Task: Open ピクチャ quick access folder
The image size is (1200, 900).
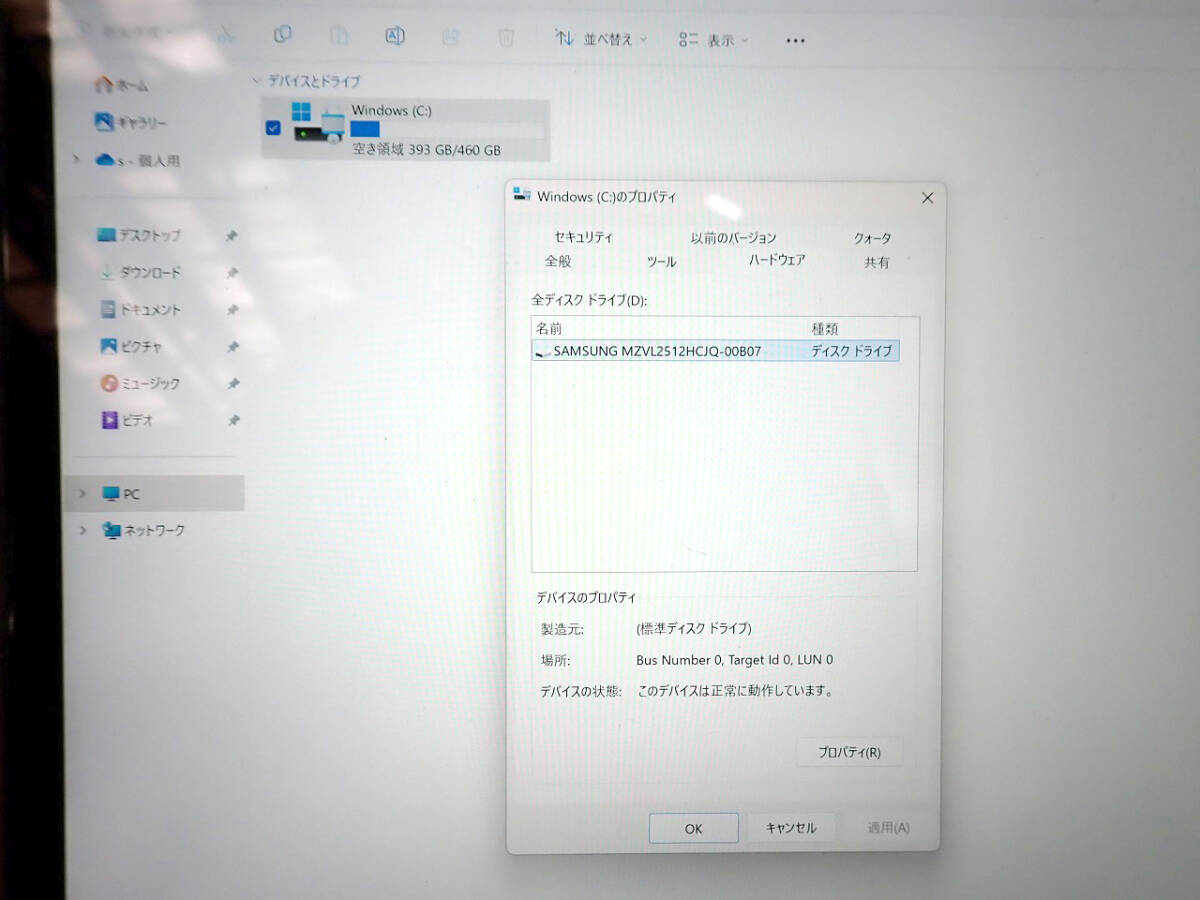Action: tap(131, 347)
